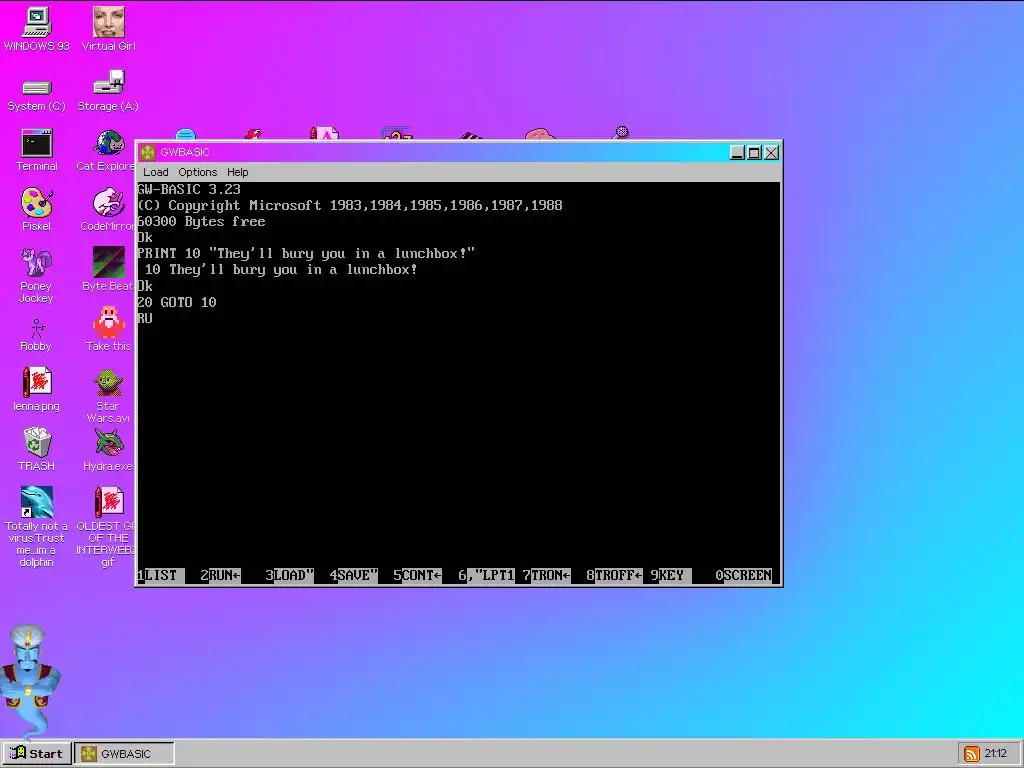The width and height of the screenshot is (1024, 768).
Task: Select the GWBASIC taskbar button
Action: [x=124, y=754]
